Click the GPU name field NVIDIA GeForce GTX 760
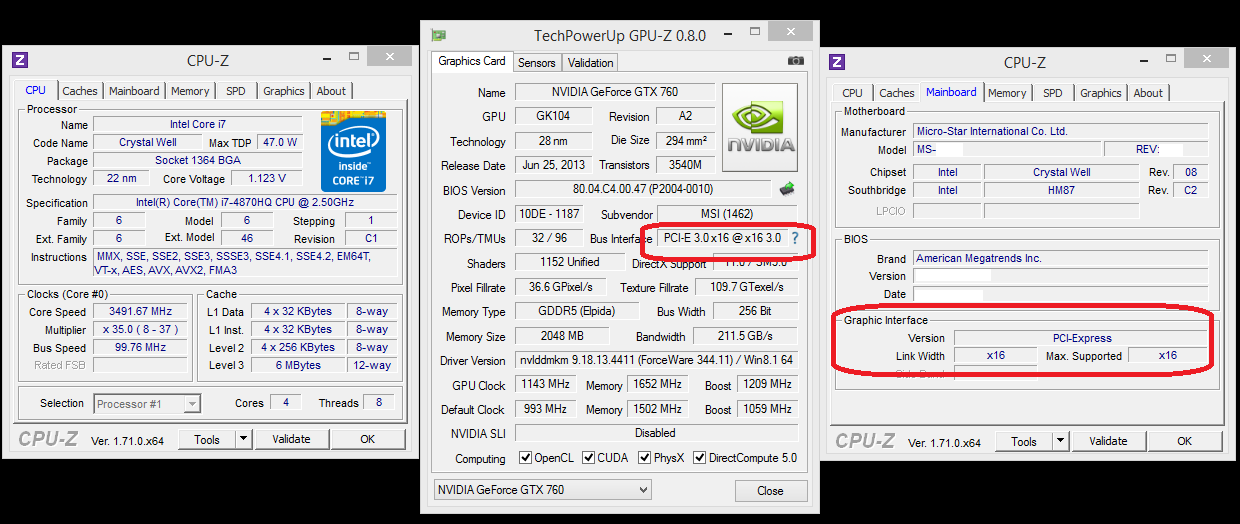Image resolution: width=1240 pixels, height=524 pixels. click(x=615, y=92)
